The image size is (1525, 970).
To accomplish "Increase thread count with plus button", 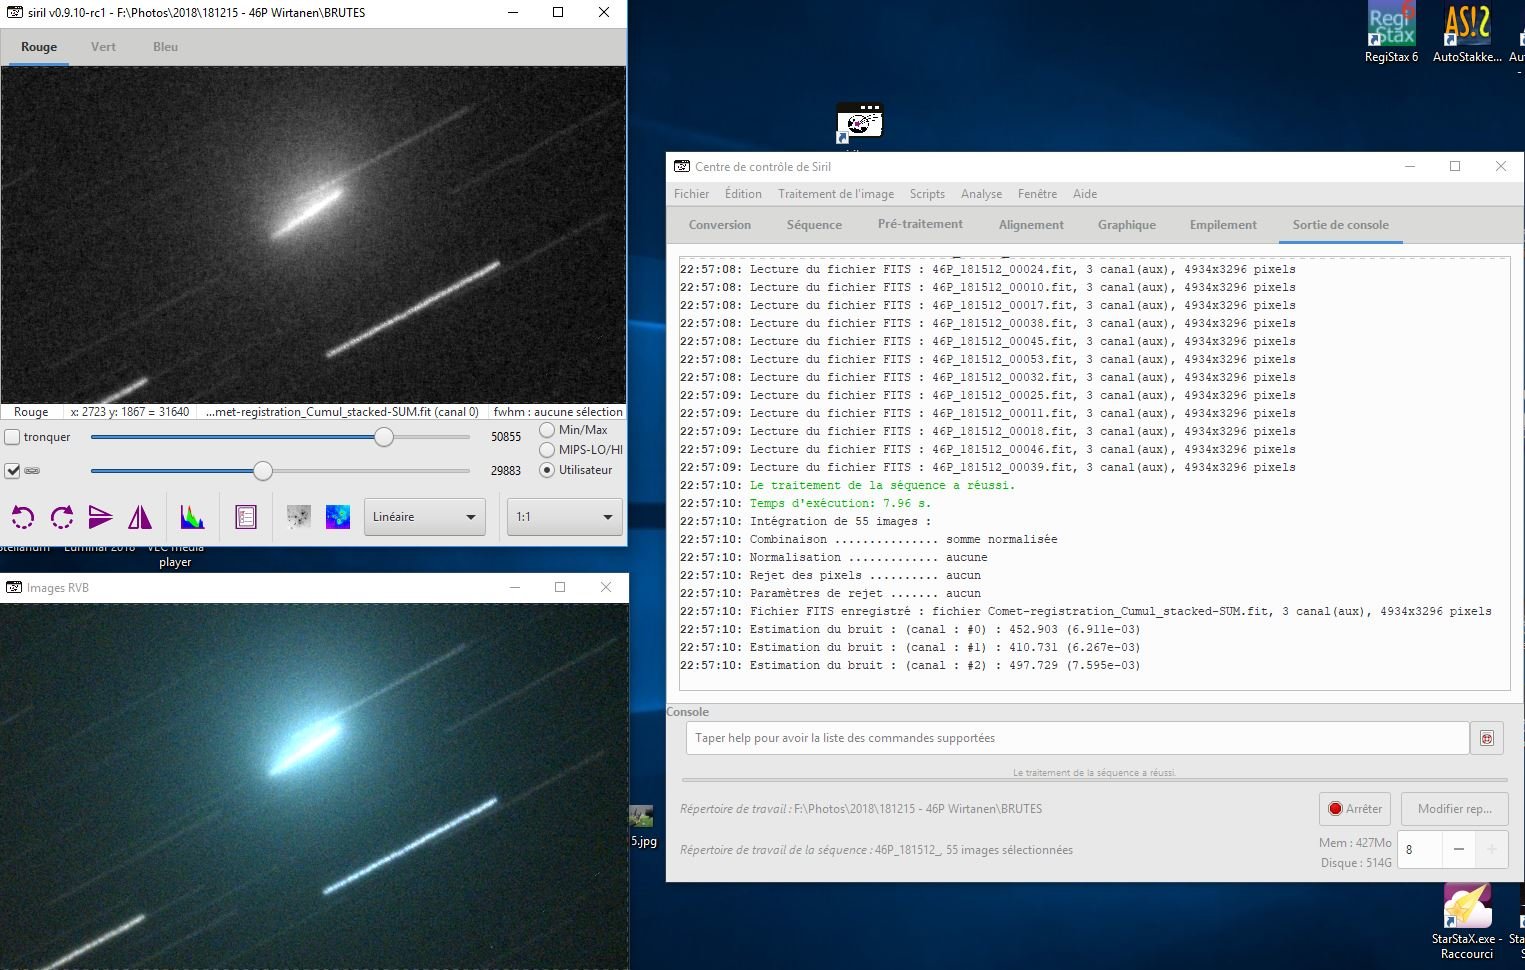I will pos(1491,849).
